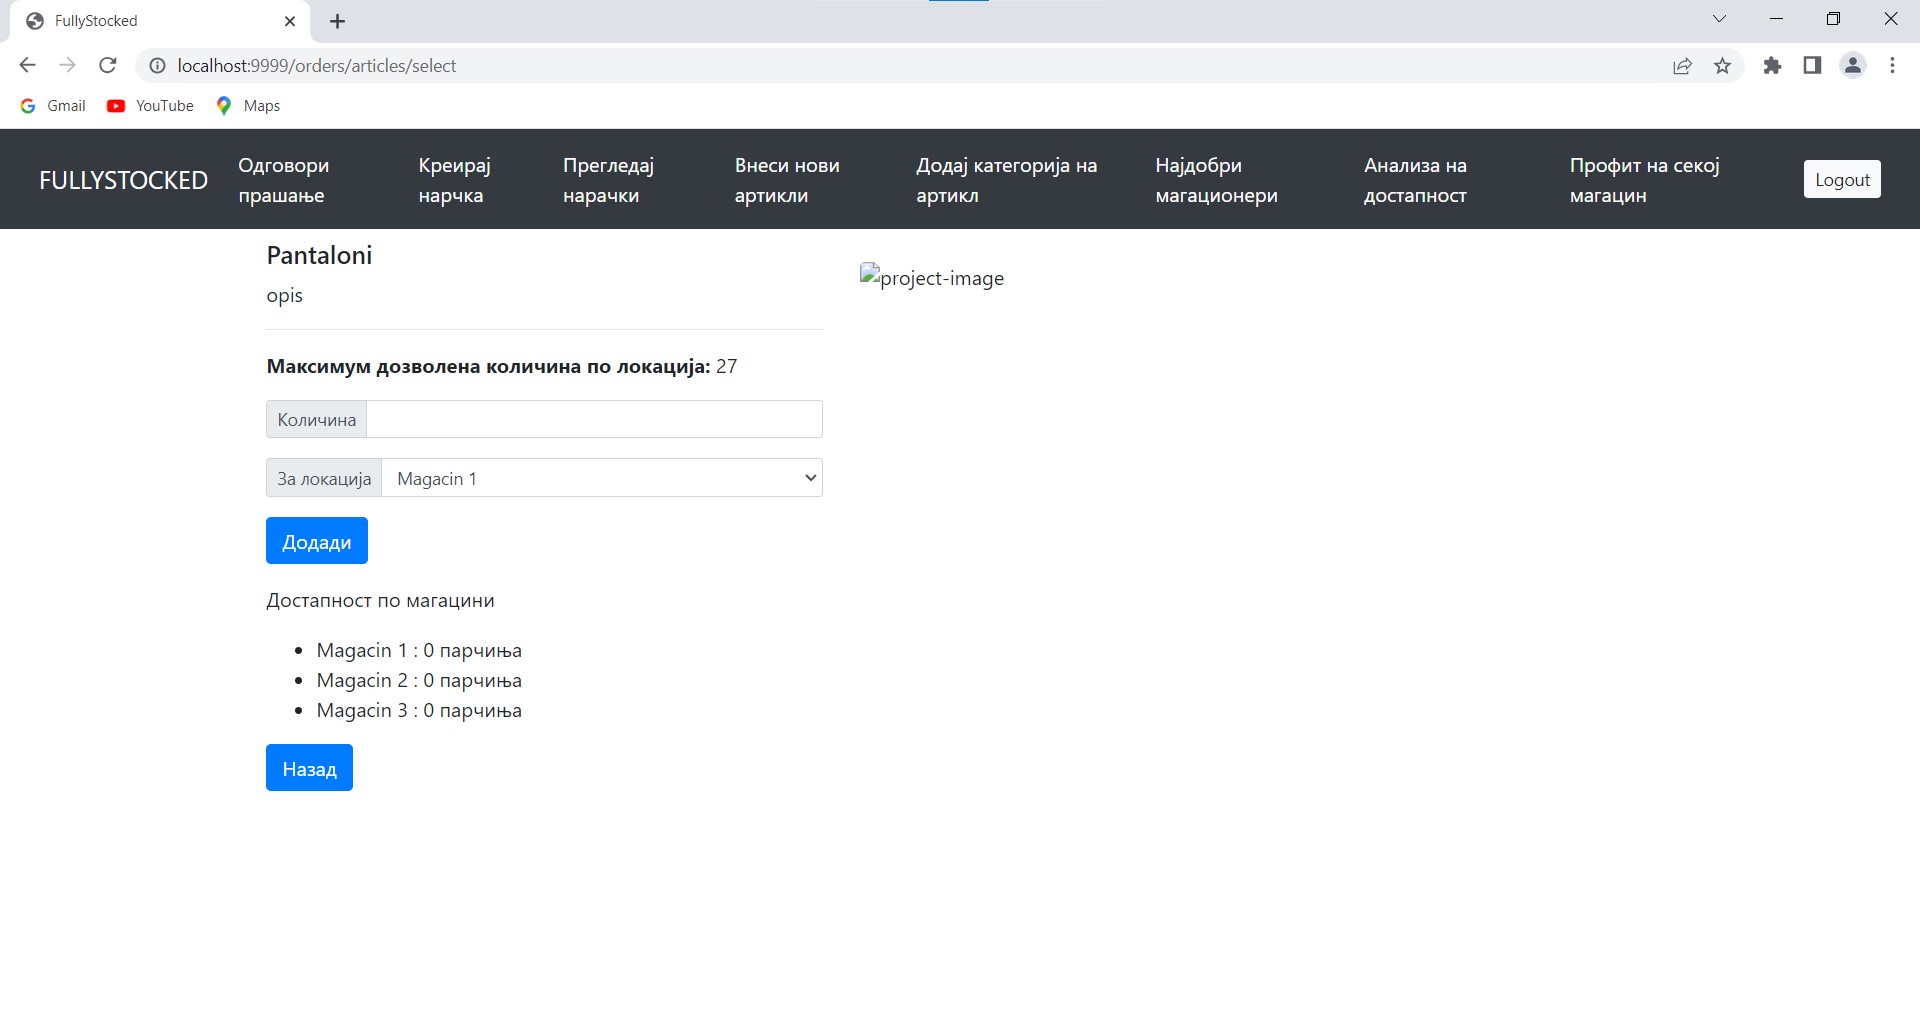Viewport: 1920px width, 1030px height.
Task: Bookmark this page with the star icon
Action: [1722, 66]
